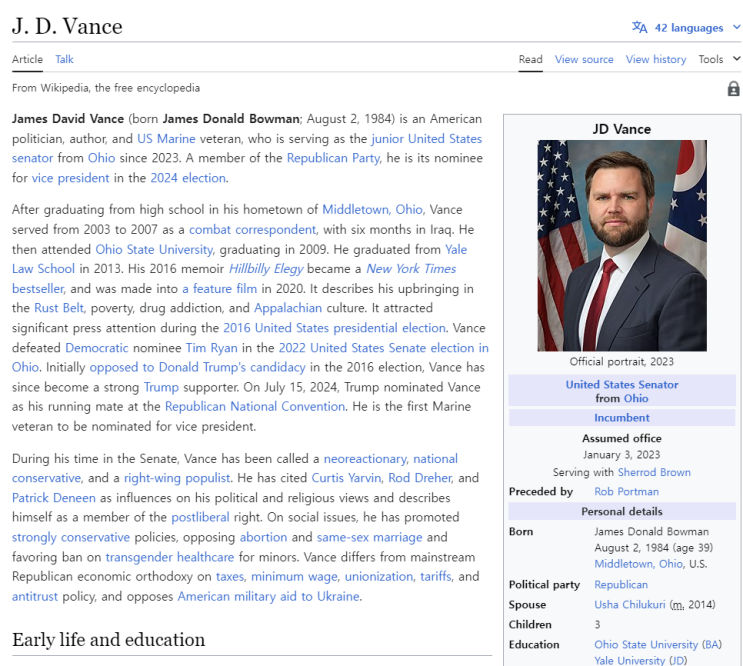Open the junior United States senator link
The width and height of the screenshot is (743, 666).
[426, 139]
